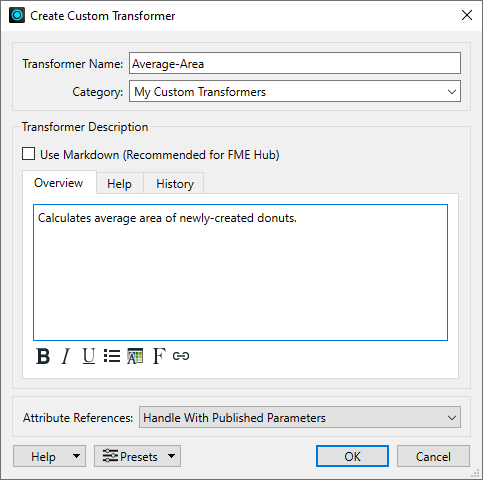Viewport: 483px width, 480px height.
Task: Click the Presets sliders icon
Action: tap(110, 456)
